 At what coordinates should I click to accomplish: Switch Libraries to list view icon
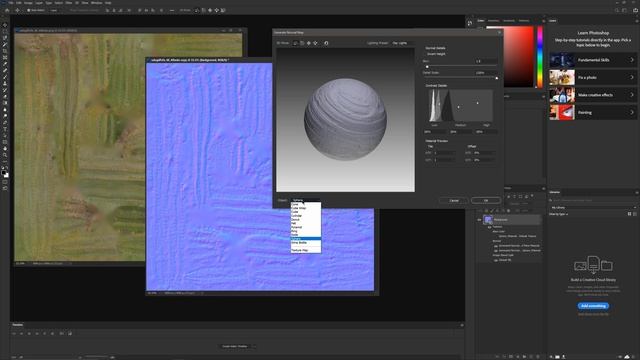[635, 214]
